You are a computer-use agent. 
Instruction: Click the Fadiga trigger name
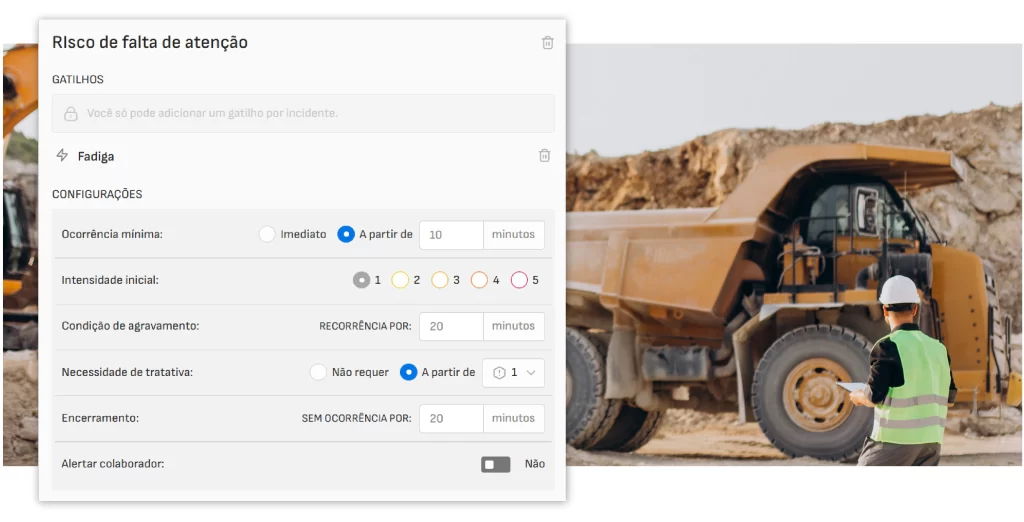(96, 157)
